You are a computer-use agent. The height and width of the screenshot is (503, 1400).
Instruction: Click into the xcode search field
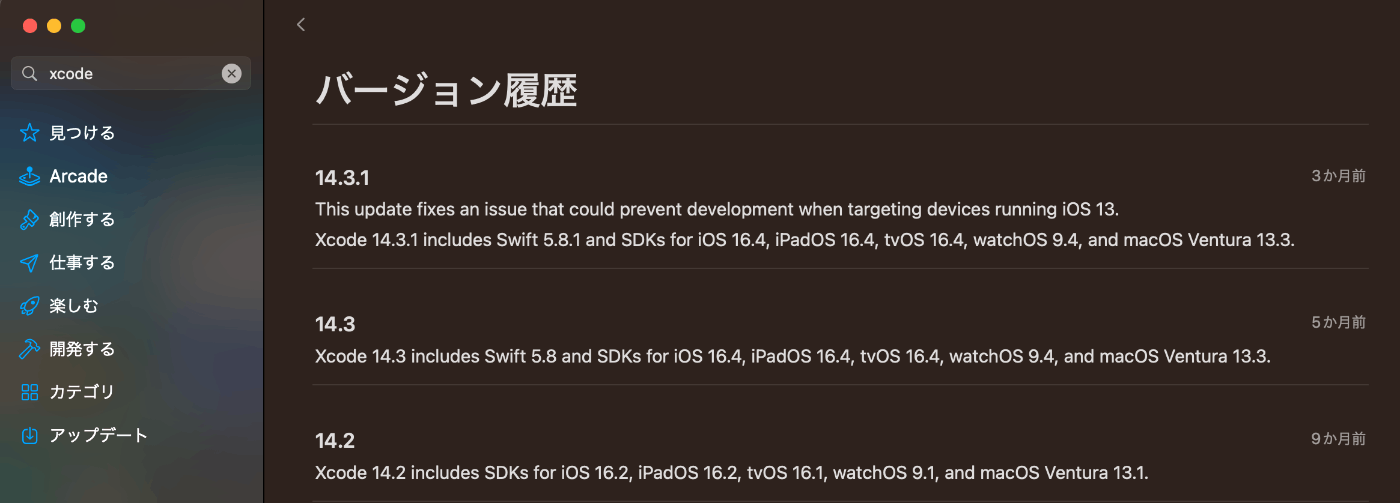[131, 73]
